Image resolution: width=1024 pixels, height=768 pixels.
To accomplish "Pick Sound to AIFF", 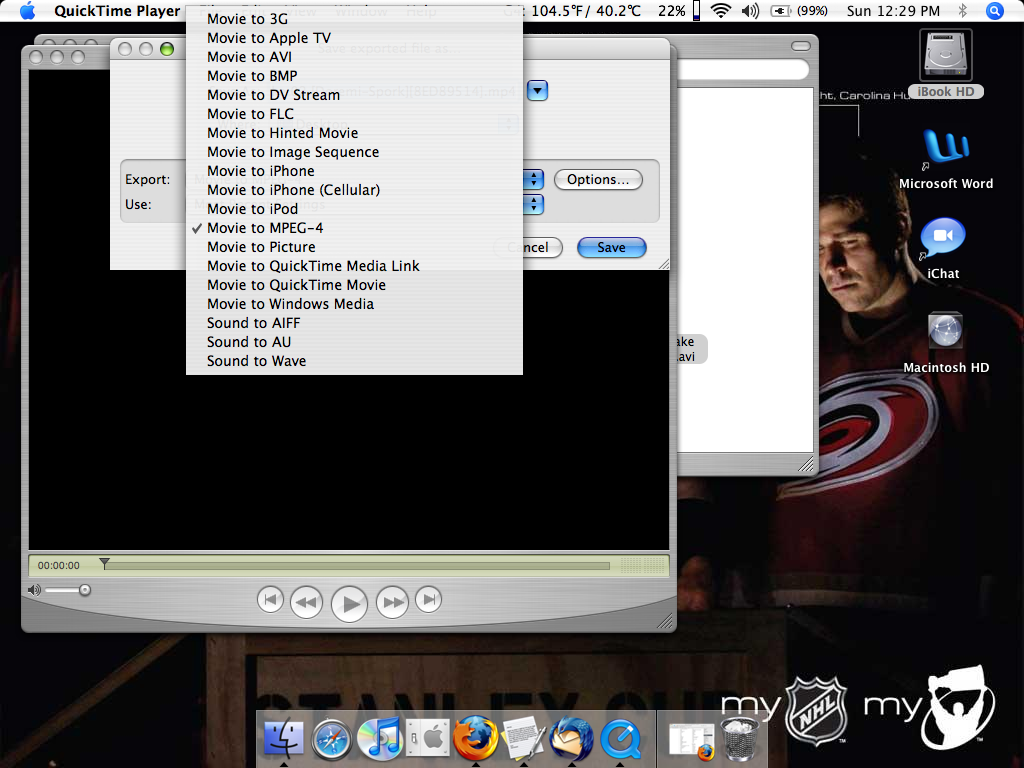I will pyautogui.click(x=354, y=323).
